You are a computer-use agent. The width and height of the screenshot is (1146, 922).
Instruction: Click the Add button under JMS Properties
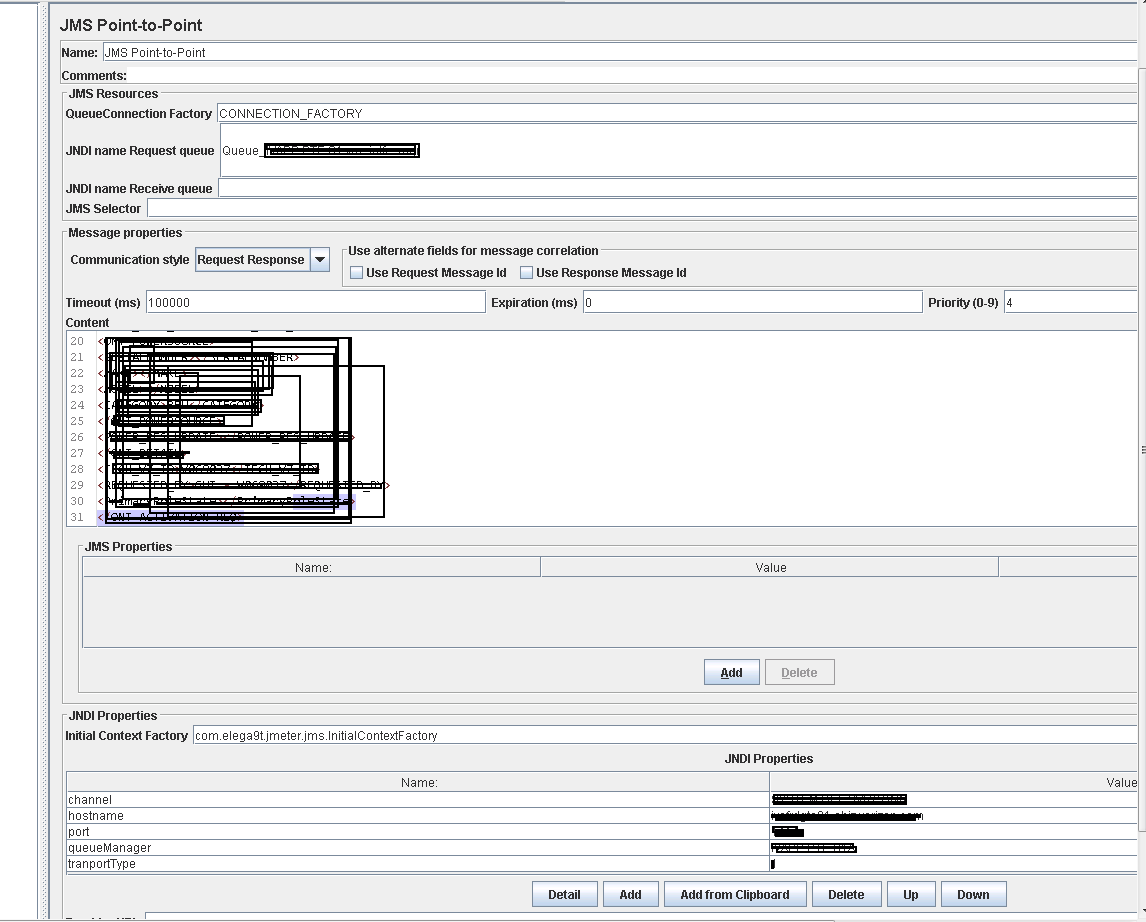point(731,672)
